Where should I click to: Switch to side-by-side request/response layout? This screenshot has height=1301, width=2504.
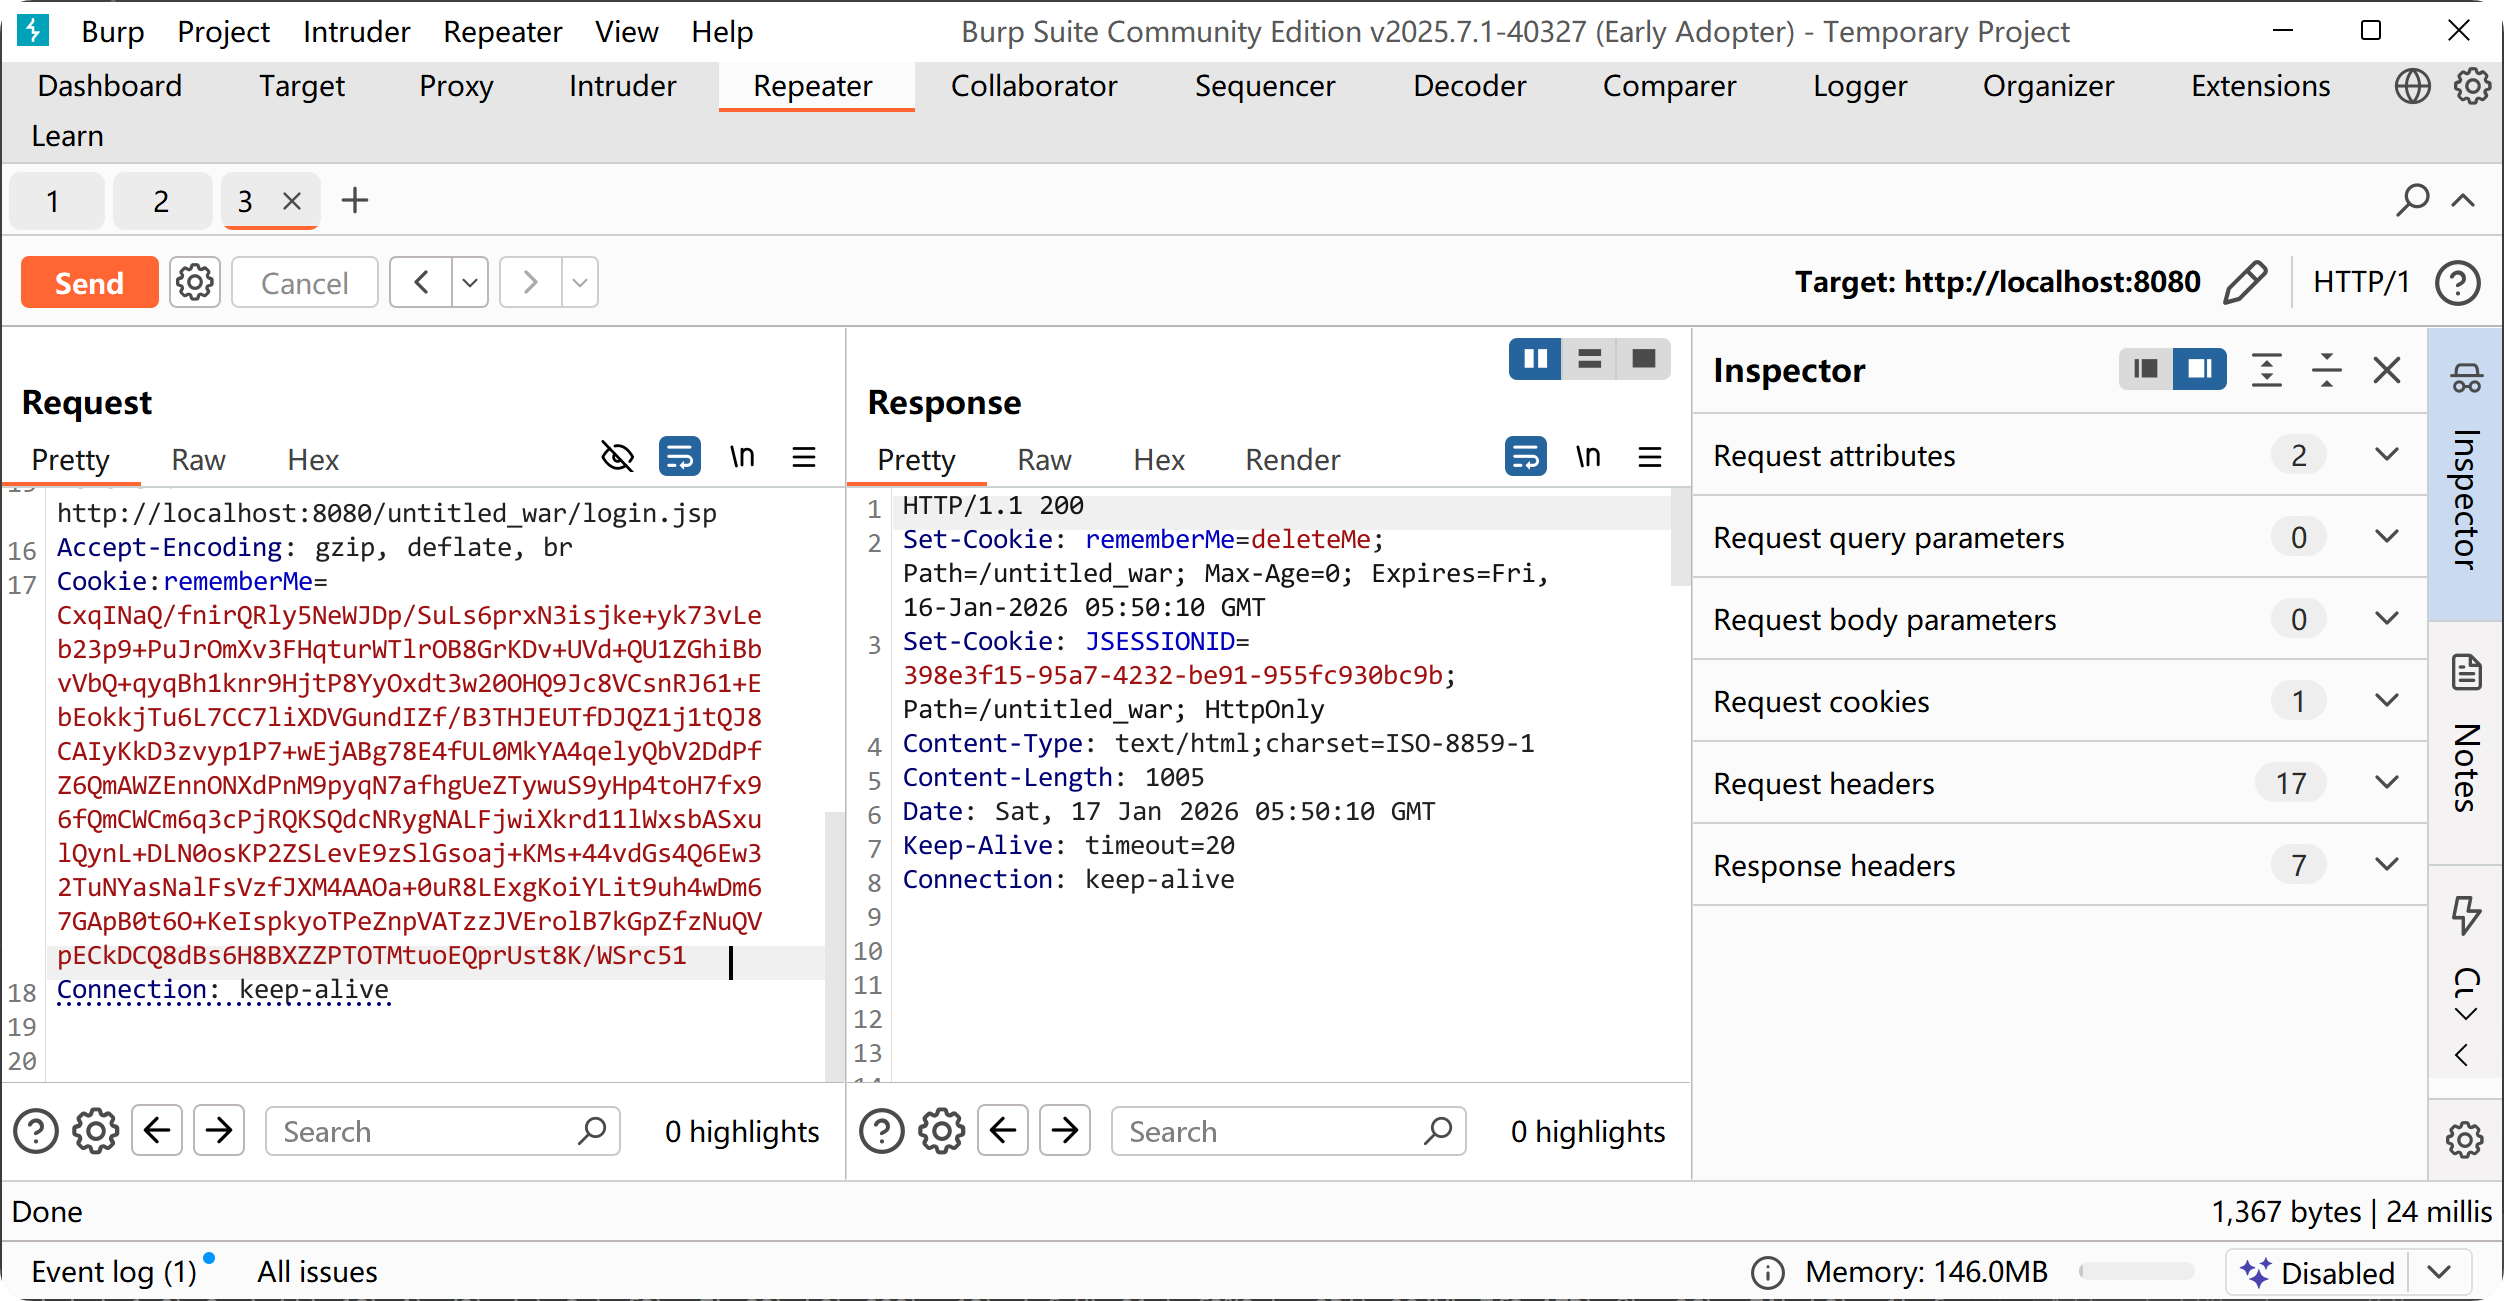(1535, 359)
